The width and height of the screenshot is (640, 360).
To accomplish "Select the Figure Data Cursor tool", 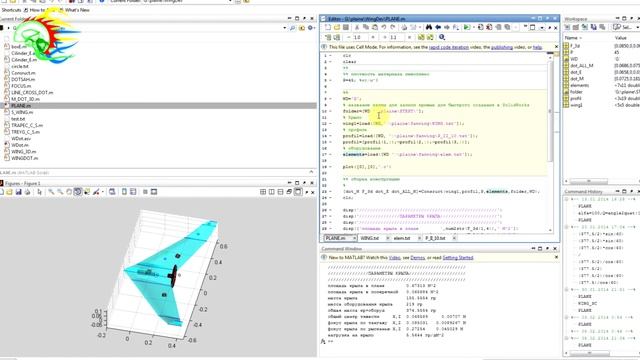I will tap(87, 192).
